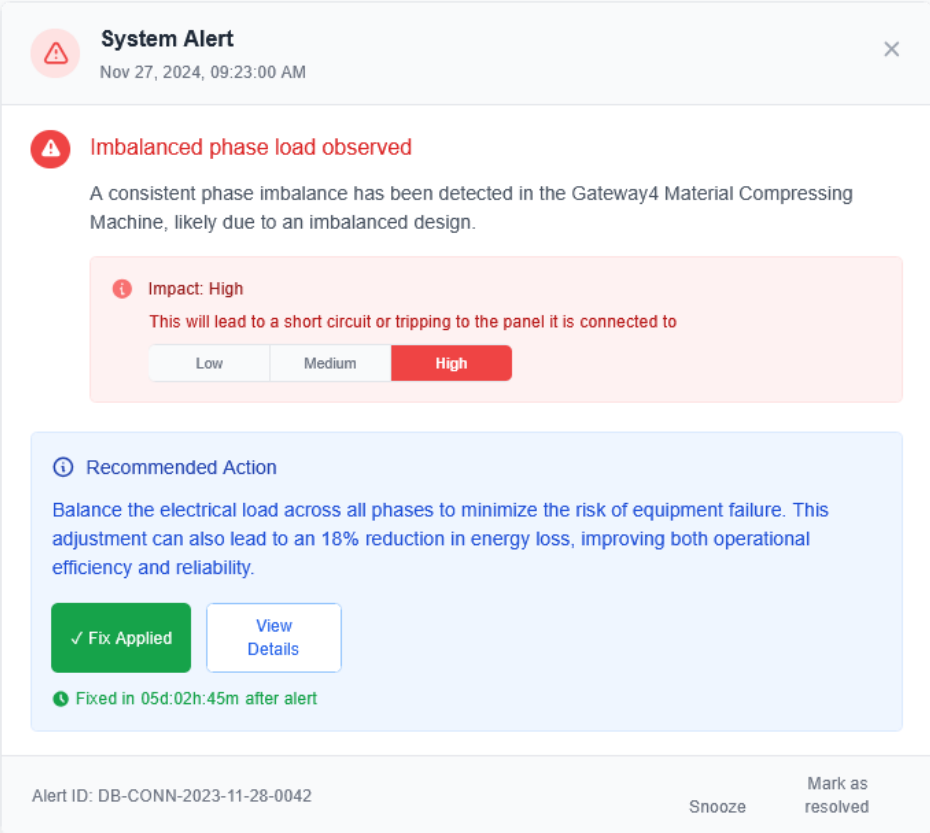The height and width of the screenshot is (833, 930).
Task: Click the red warning icon beside the alert title
Action: [50, 149]
